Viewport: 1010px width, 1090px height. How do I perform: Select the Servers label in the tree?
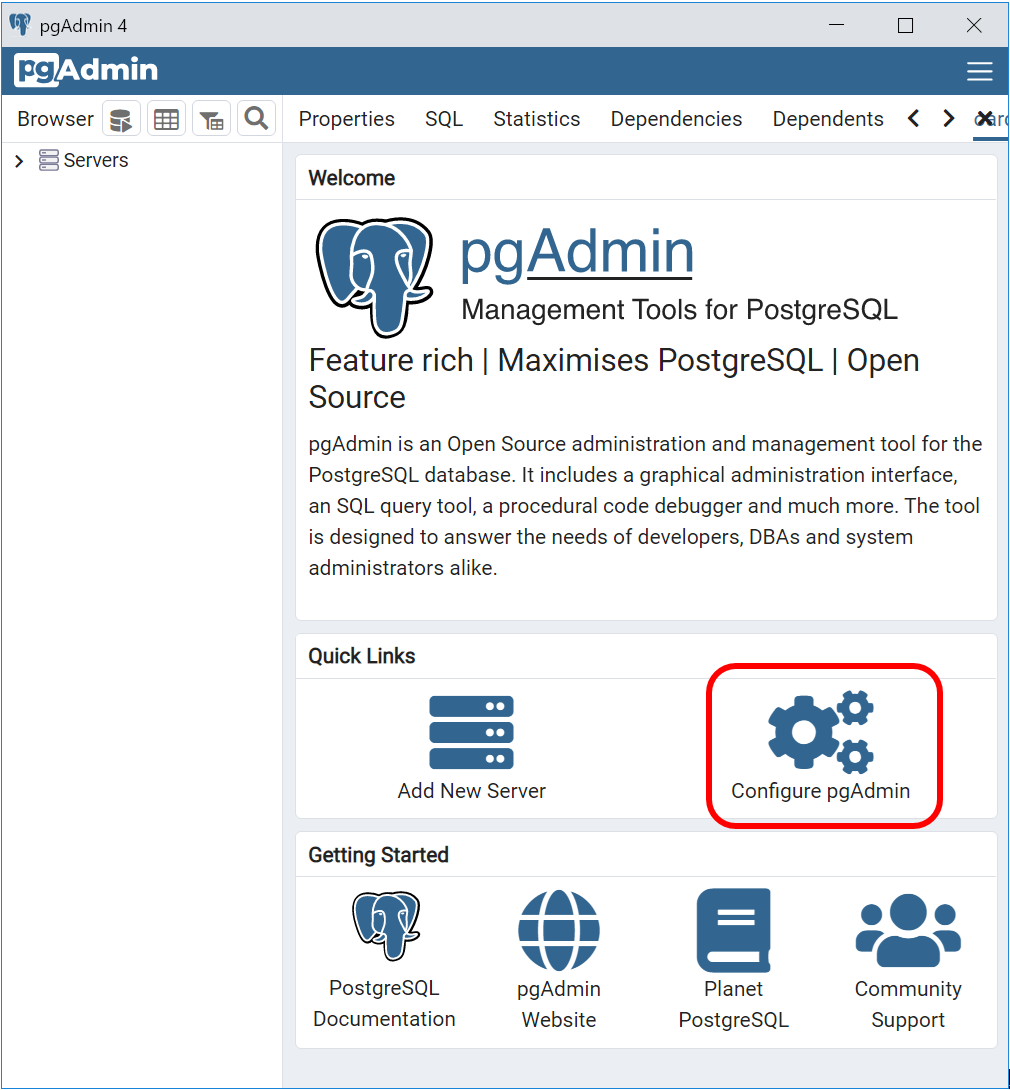[96, 161]
